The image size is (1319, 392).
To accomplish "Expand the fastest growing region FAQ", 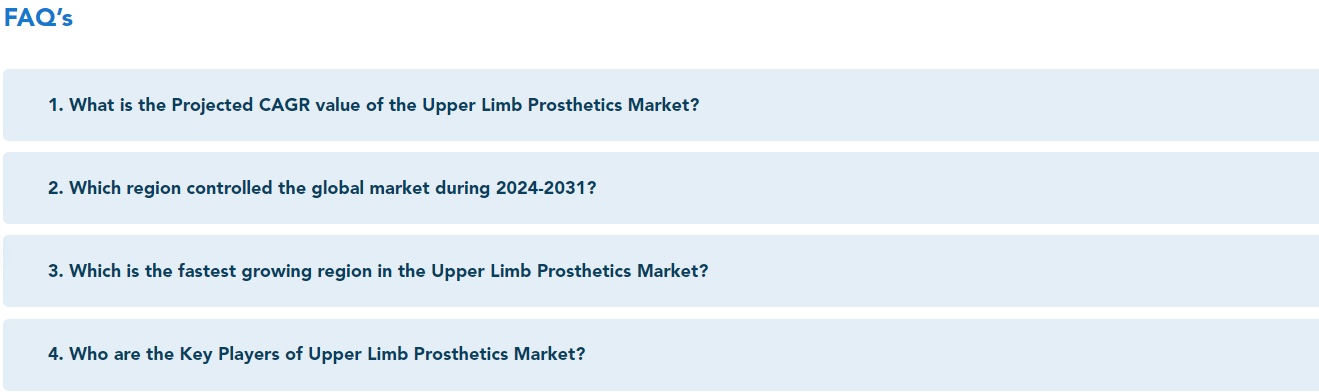I will pyautogui.click(x=661, y=271).
